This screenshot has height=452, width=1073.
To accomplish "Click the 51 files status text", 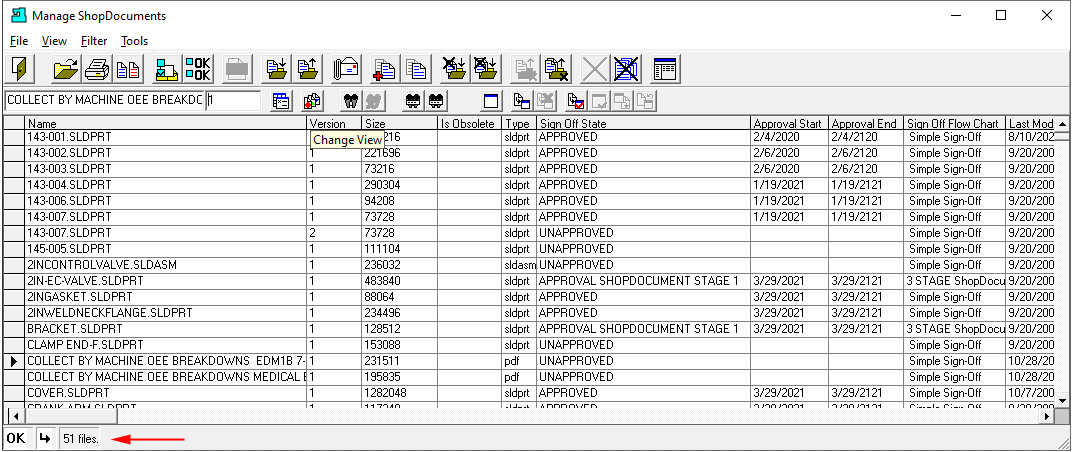I will [81, 439].
